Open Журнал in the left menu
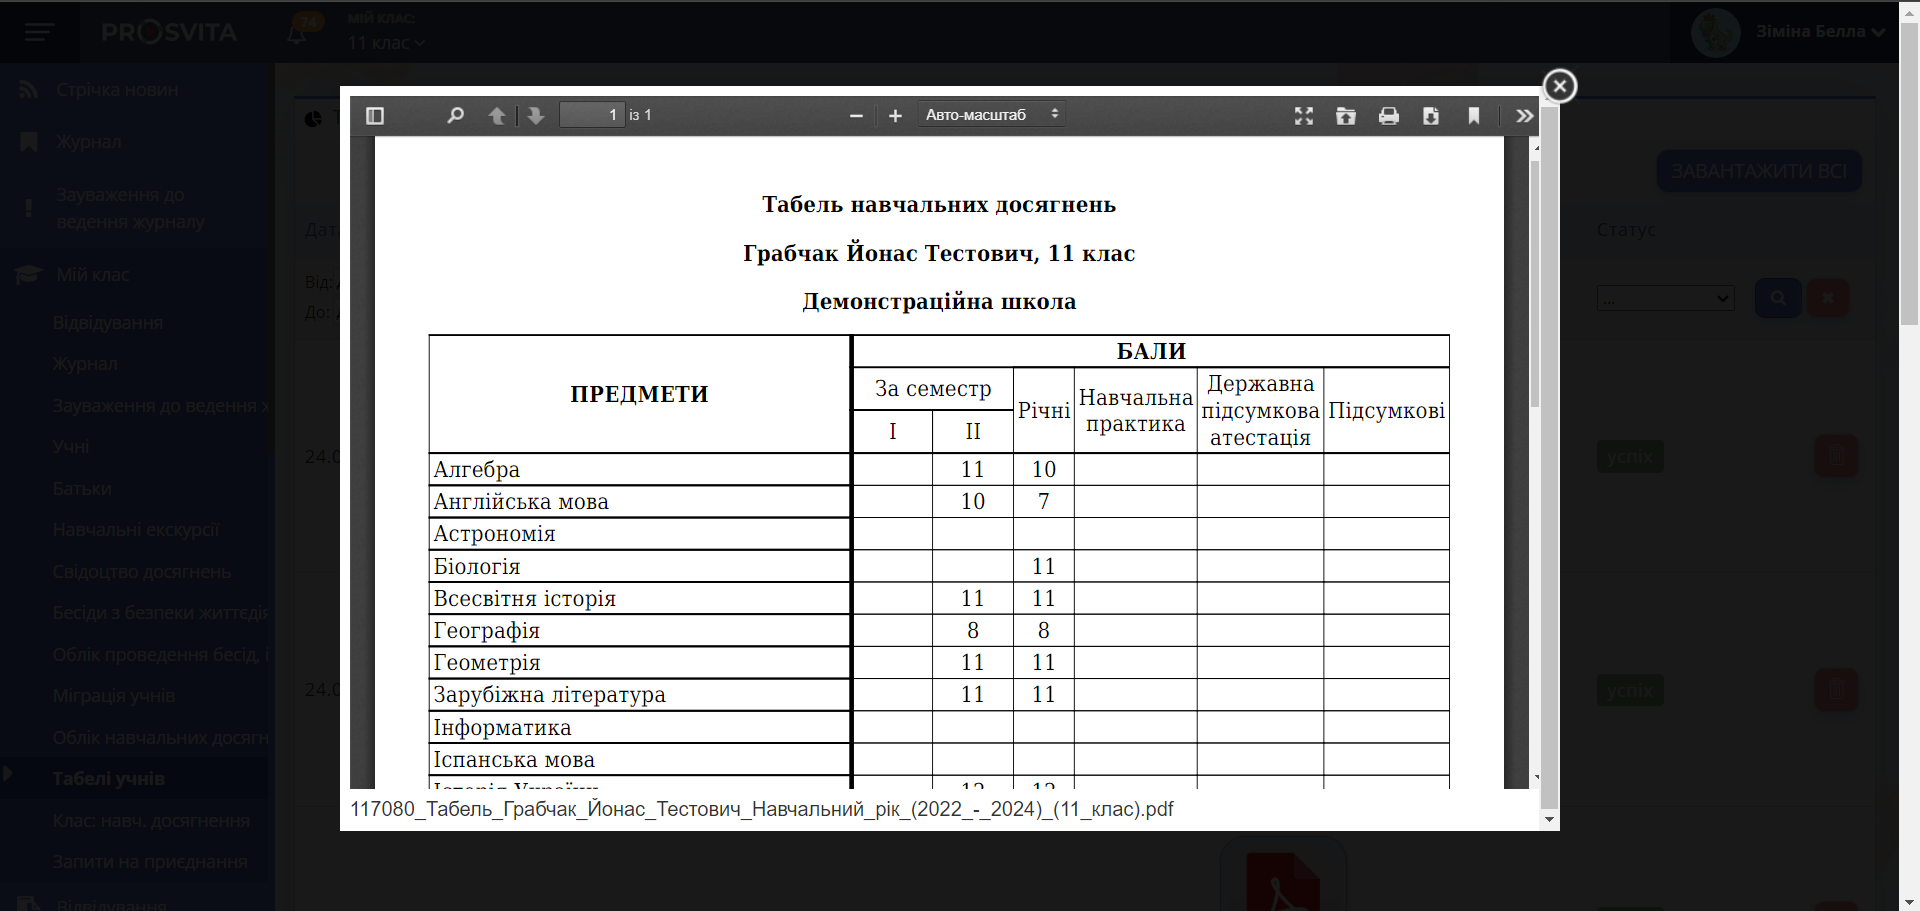The width and height of the screenshot is (1920, 911). pyautogui.click(x=88, y=142)
